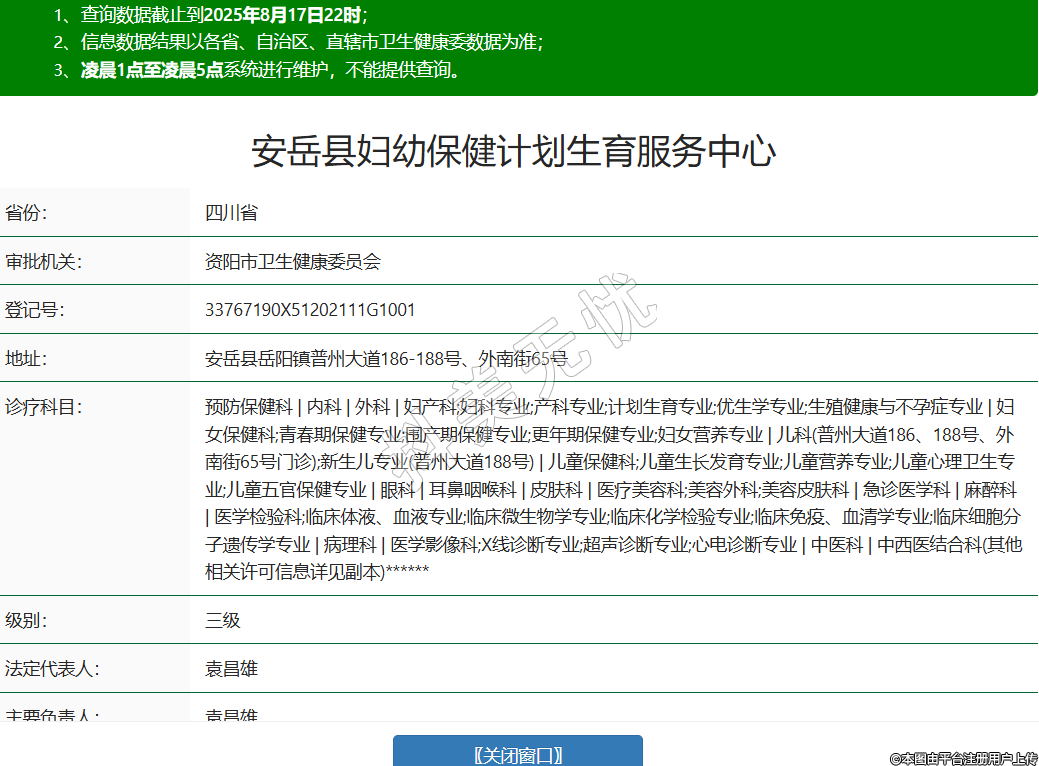Click the 审批机关 field label
The height and width of the screenshot is (766, 1039).
(x=43, y=262)
